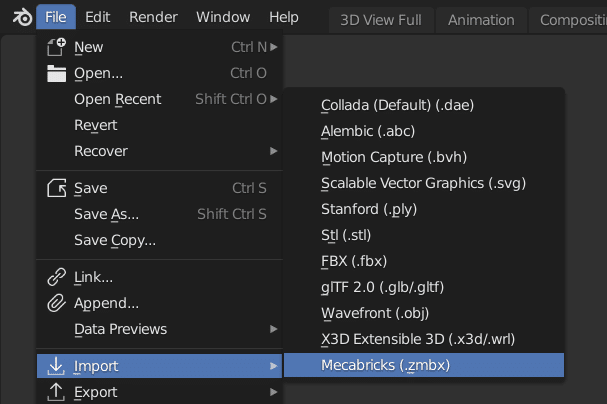Select Revert from File menu
Image resolution: width=607 pixels, height=404 pixels.
(x=95, y=125)
